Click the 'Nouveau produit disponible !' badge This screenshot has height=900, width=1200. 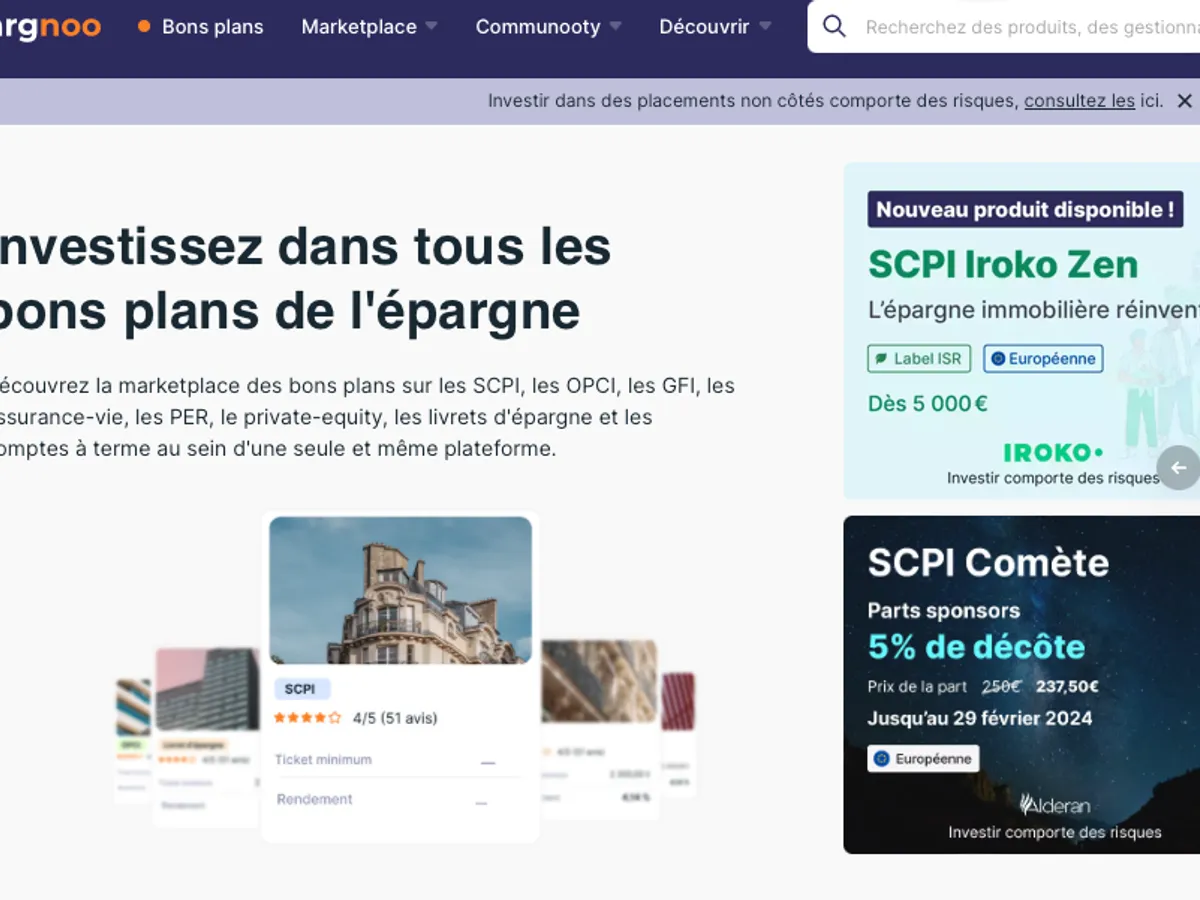pyautogui.click(x=1026, y=210)
